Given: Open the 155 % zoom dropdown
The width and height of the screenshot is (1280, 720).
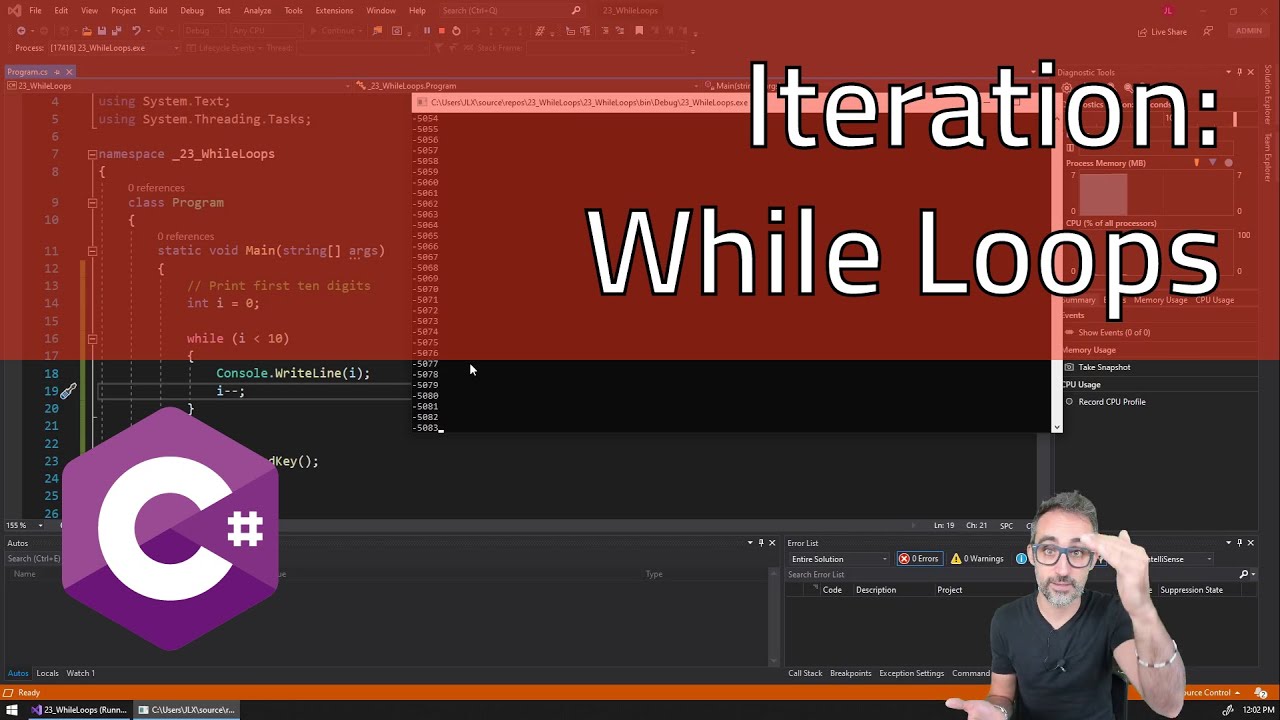Looking at the screenshot, I should 25,525.
